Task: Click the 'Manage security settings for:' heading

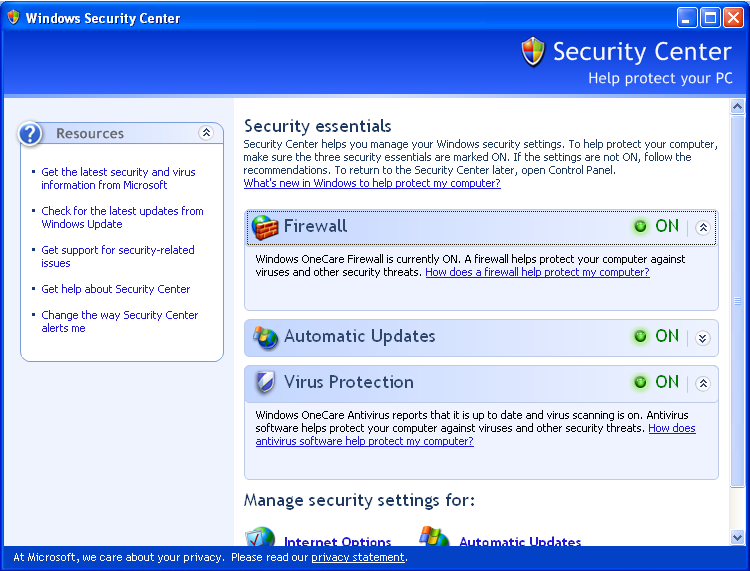Action: 359,500
